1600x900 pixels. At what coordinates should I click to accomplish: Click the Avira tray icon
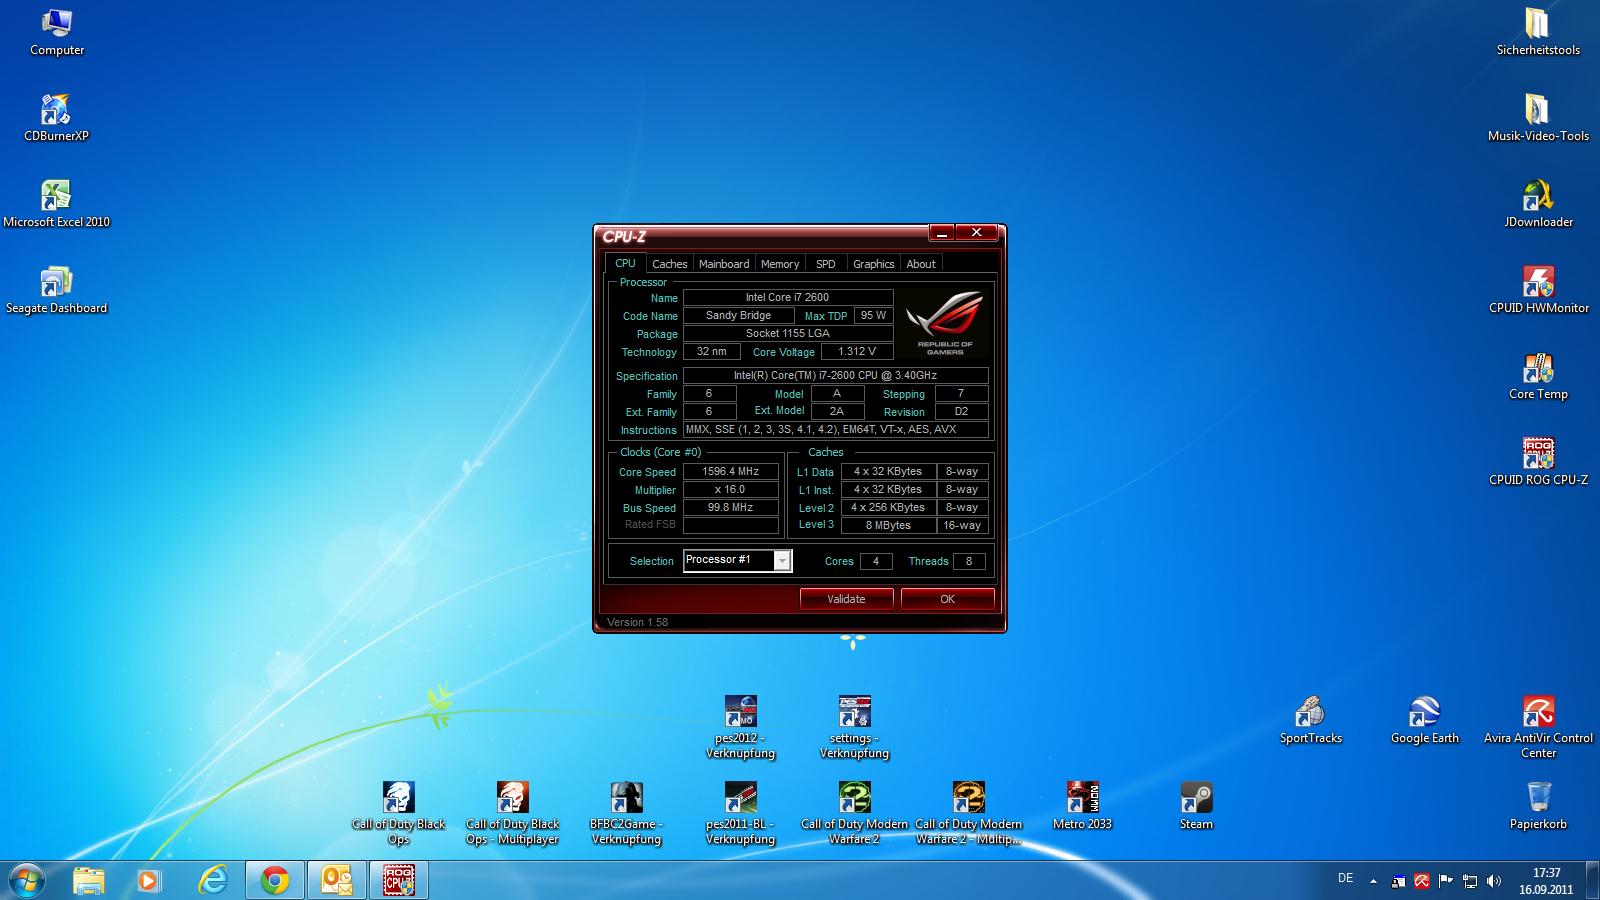[1421, 881]
